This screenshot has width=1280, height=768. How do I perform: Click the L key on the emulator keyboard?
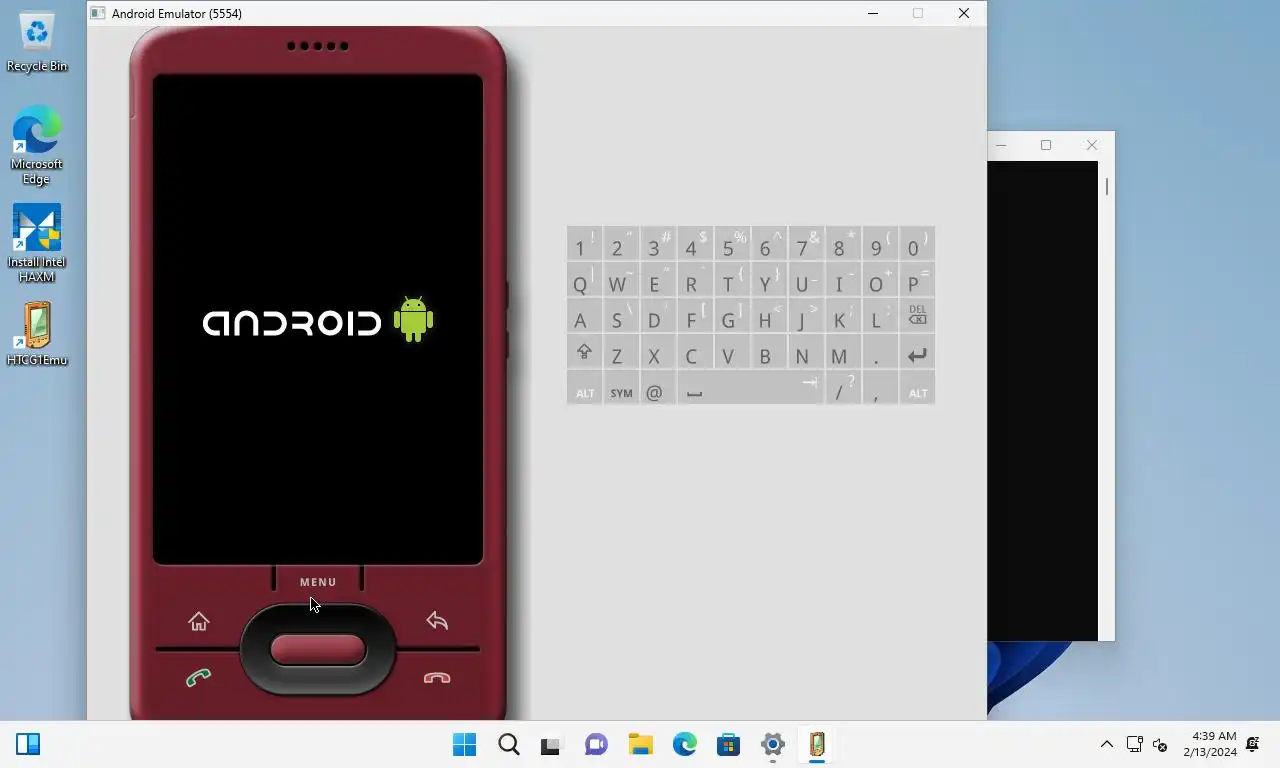point(880,317)
